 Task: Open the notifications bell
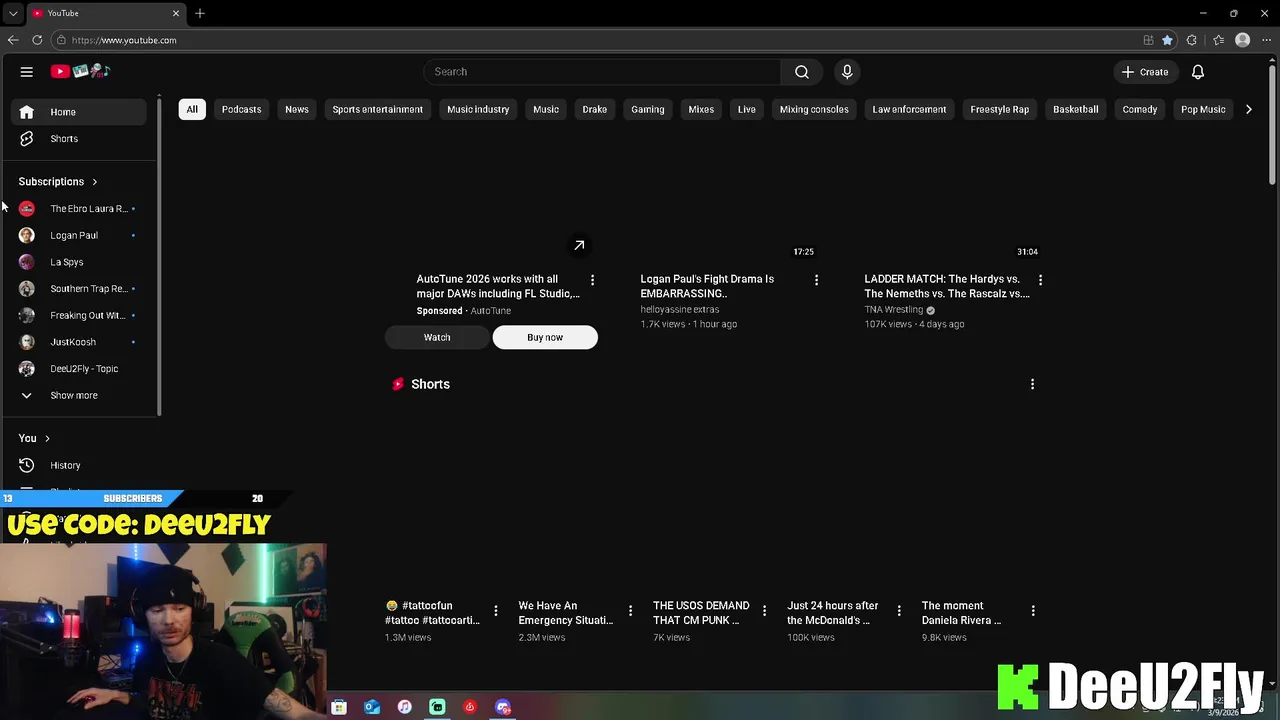pyautogui.click(x=1198, y=72)
